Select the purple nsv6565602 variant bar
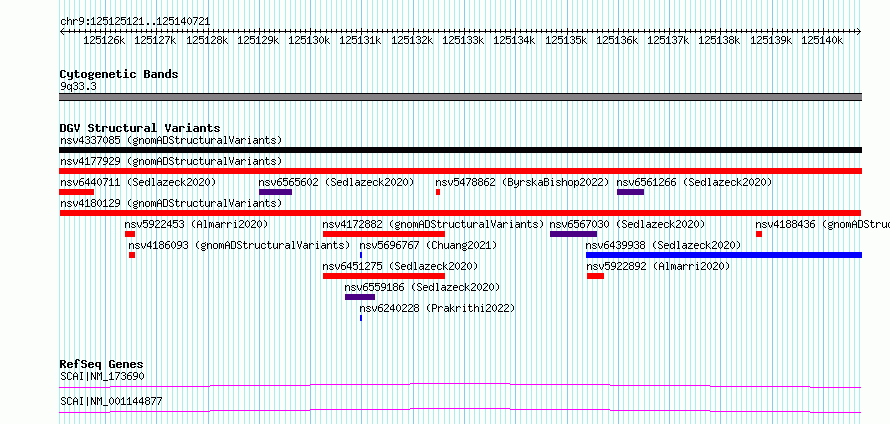 275,192
